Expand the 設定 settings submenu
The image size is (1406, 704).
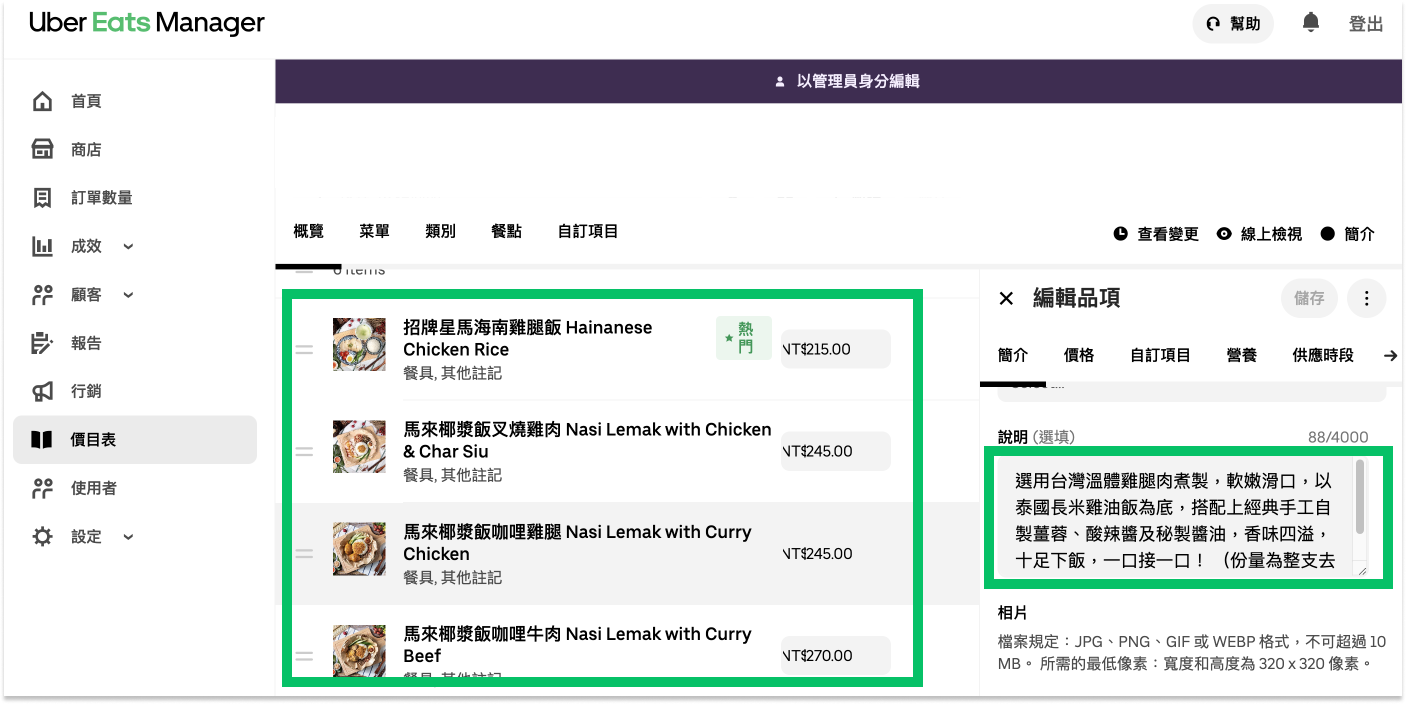point(128,537)
